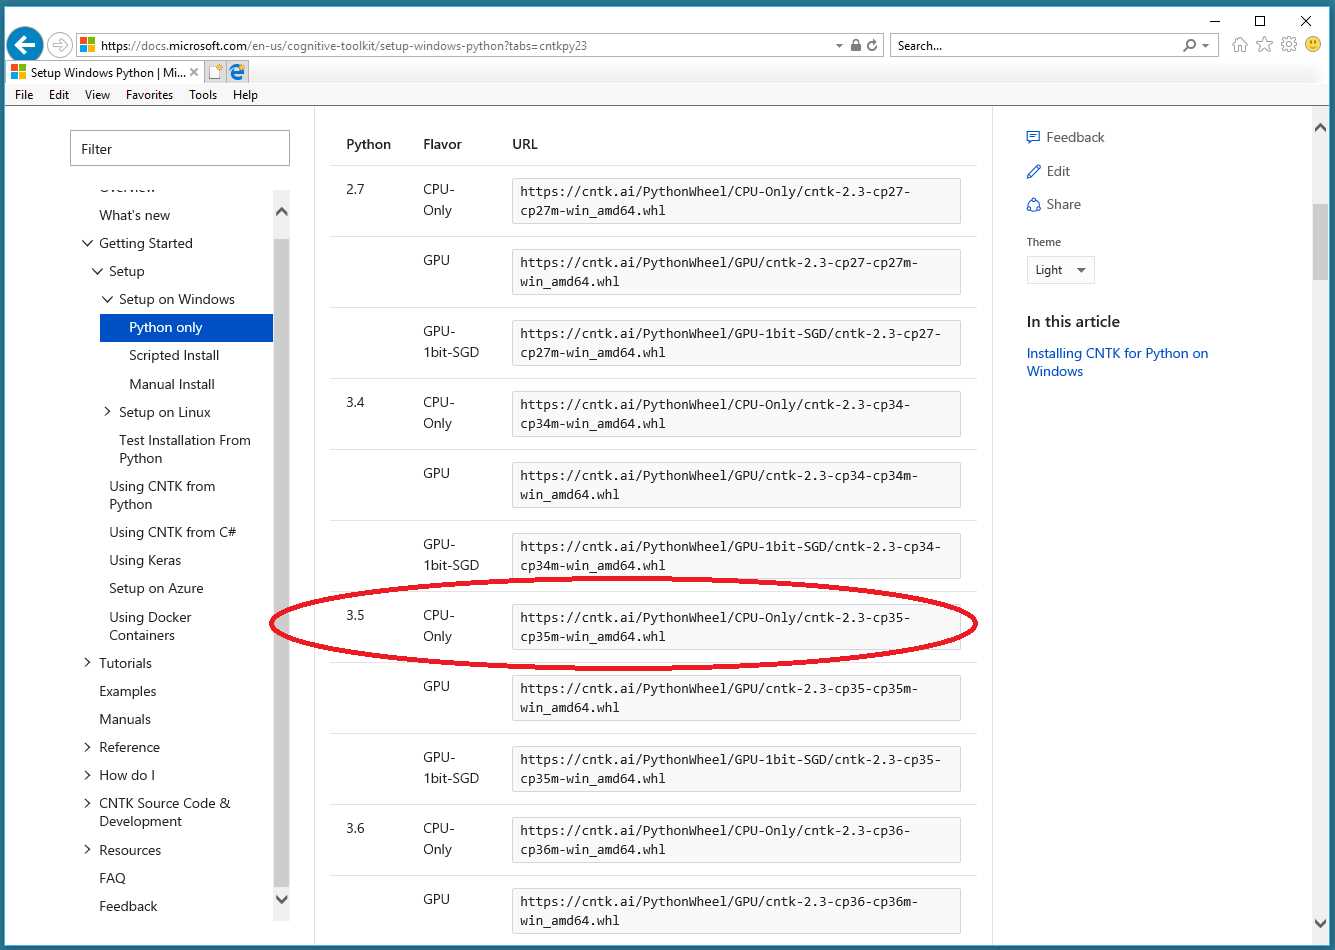This screenshot has height=950, width=1335.
Task: Expand Setup on Linux node
Action: click(x=107, y=412)
